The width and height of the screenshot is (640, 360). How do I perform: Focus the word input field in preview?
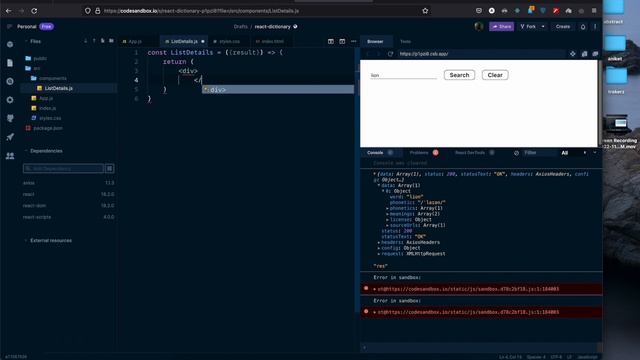click(403, 75)
